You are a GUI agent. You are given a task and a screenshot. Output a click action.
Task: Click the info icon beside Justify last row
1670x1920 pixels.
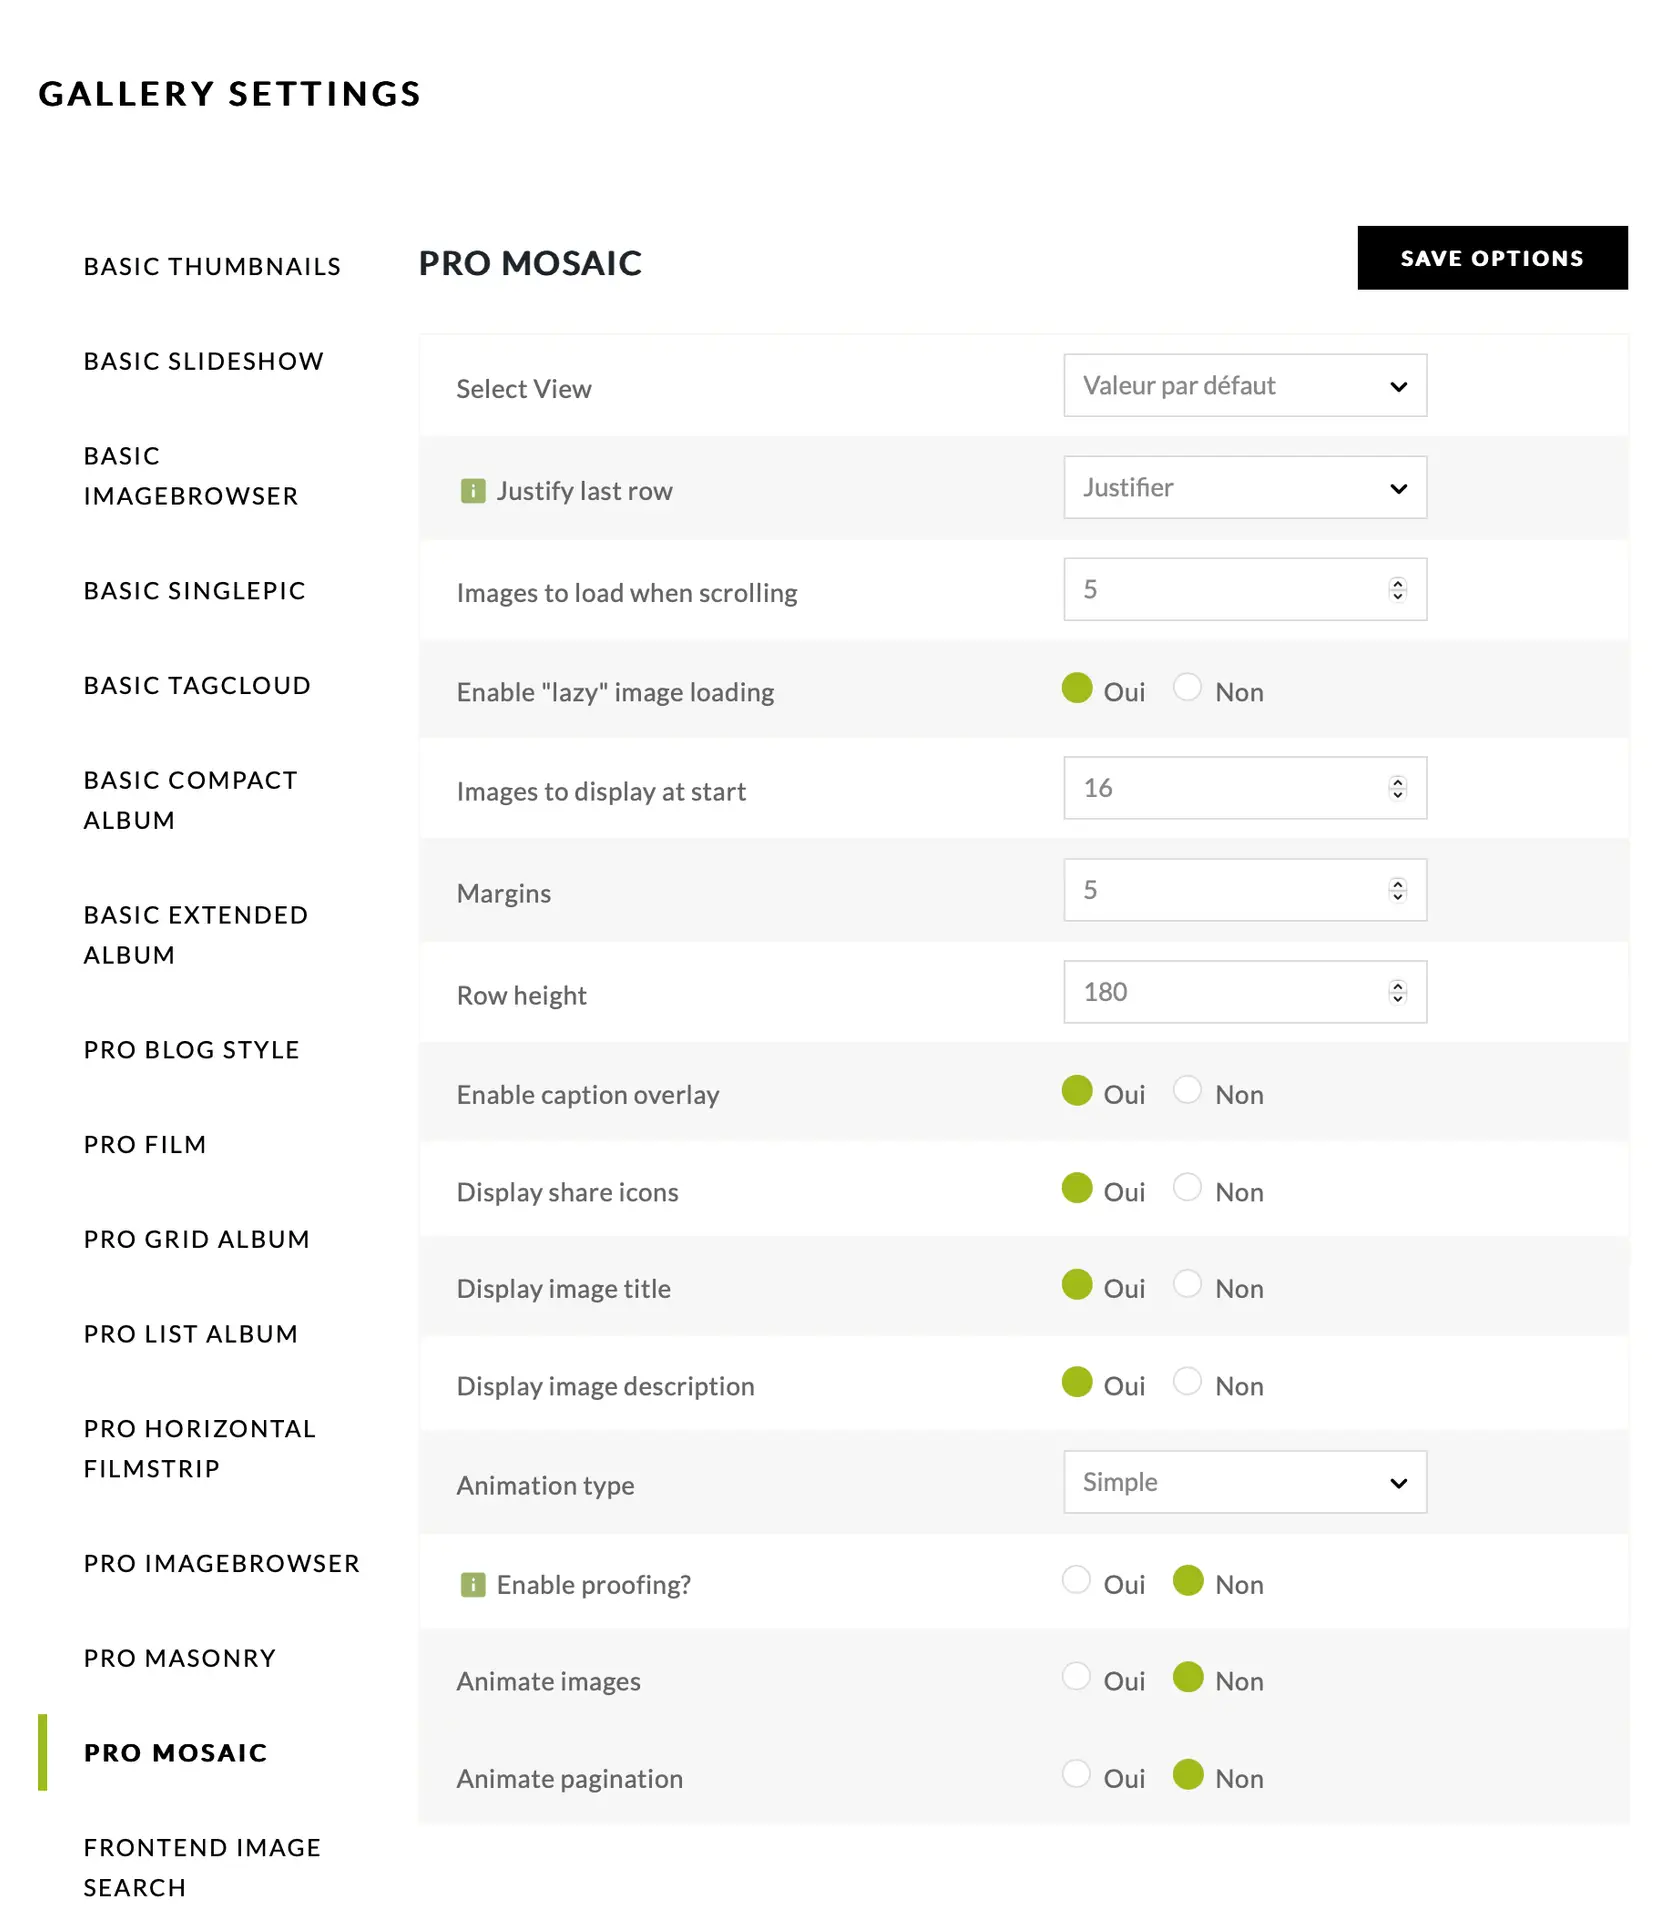(472, 491)
